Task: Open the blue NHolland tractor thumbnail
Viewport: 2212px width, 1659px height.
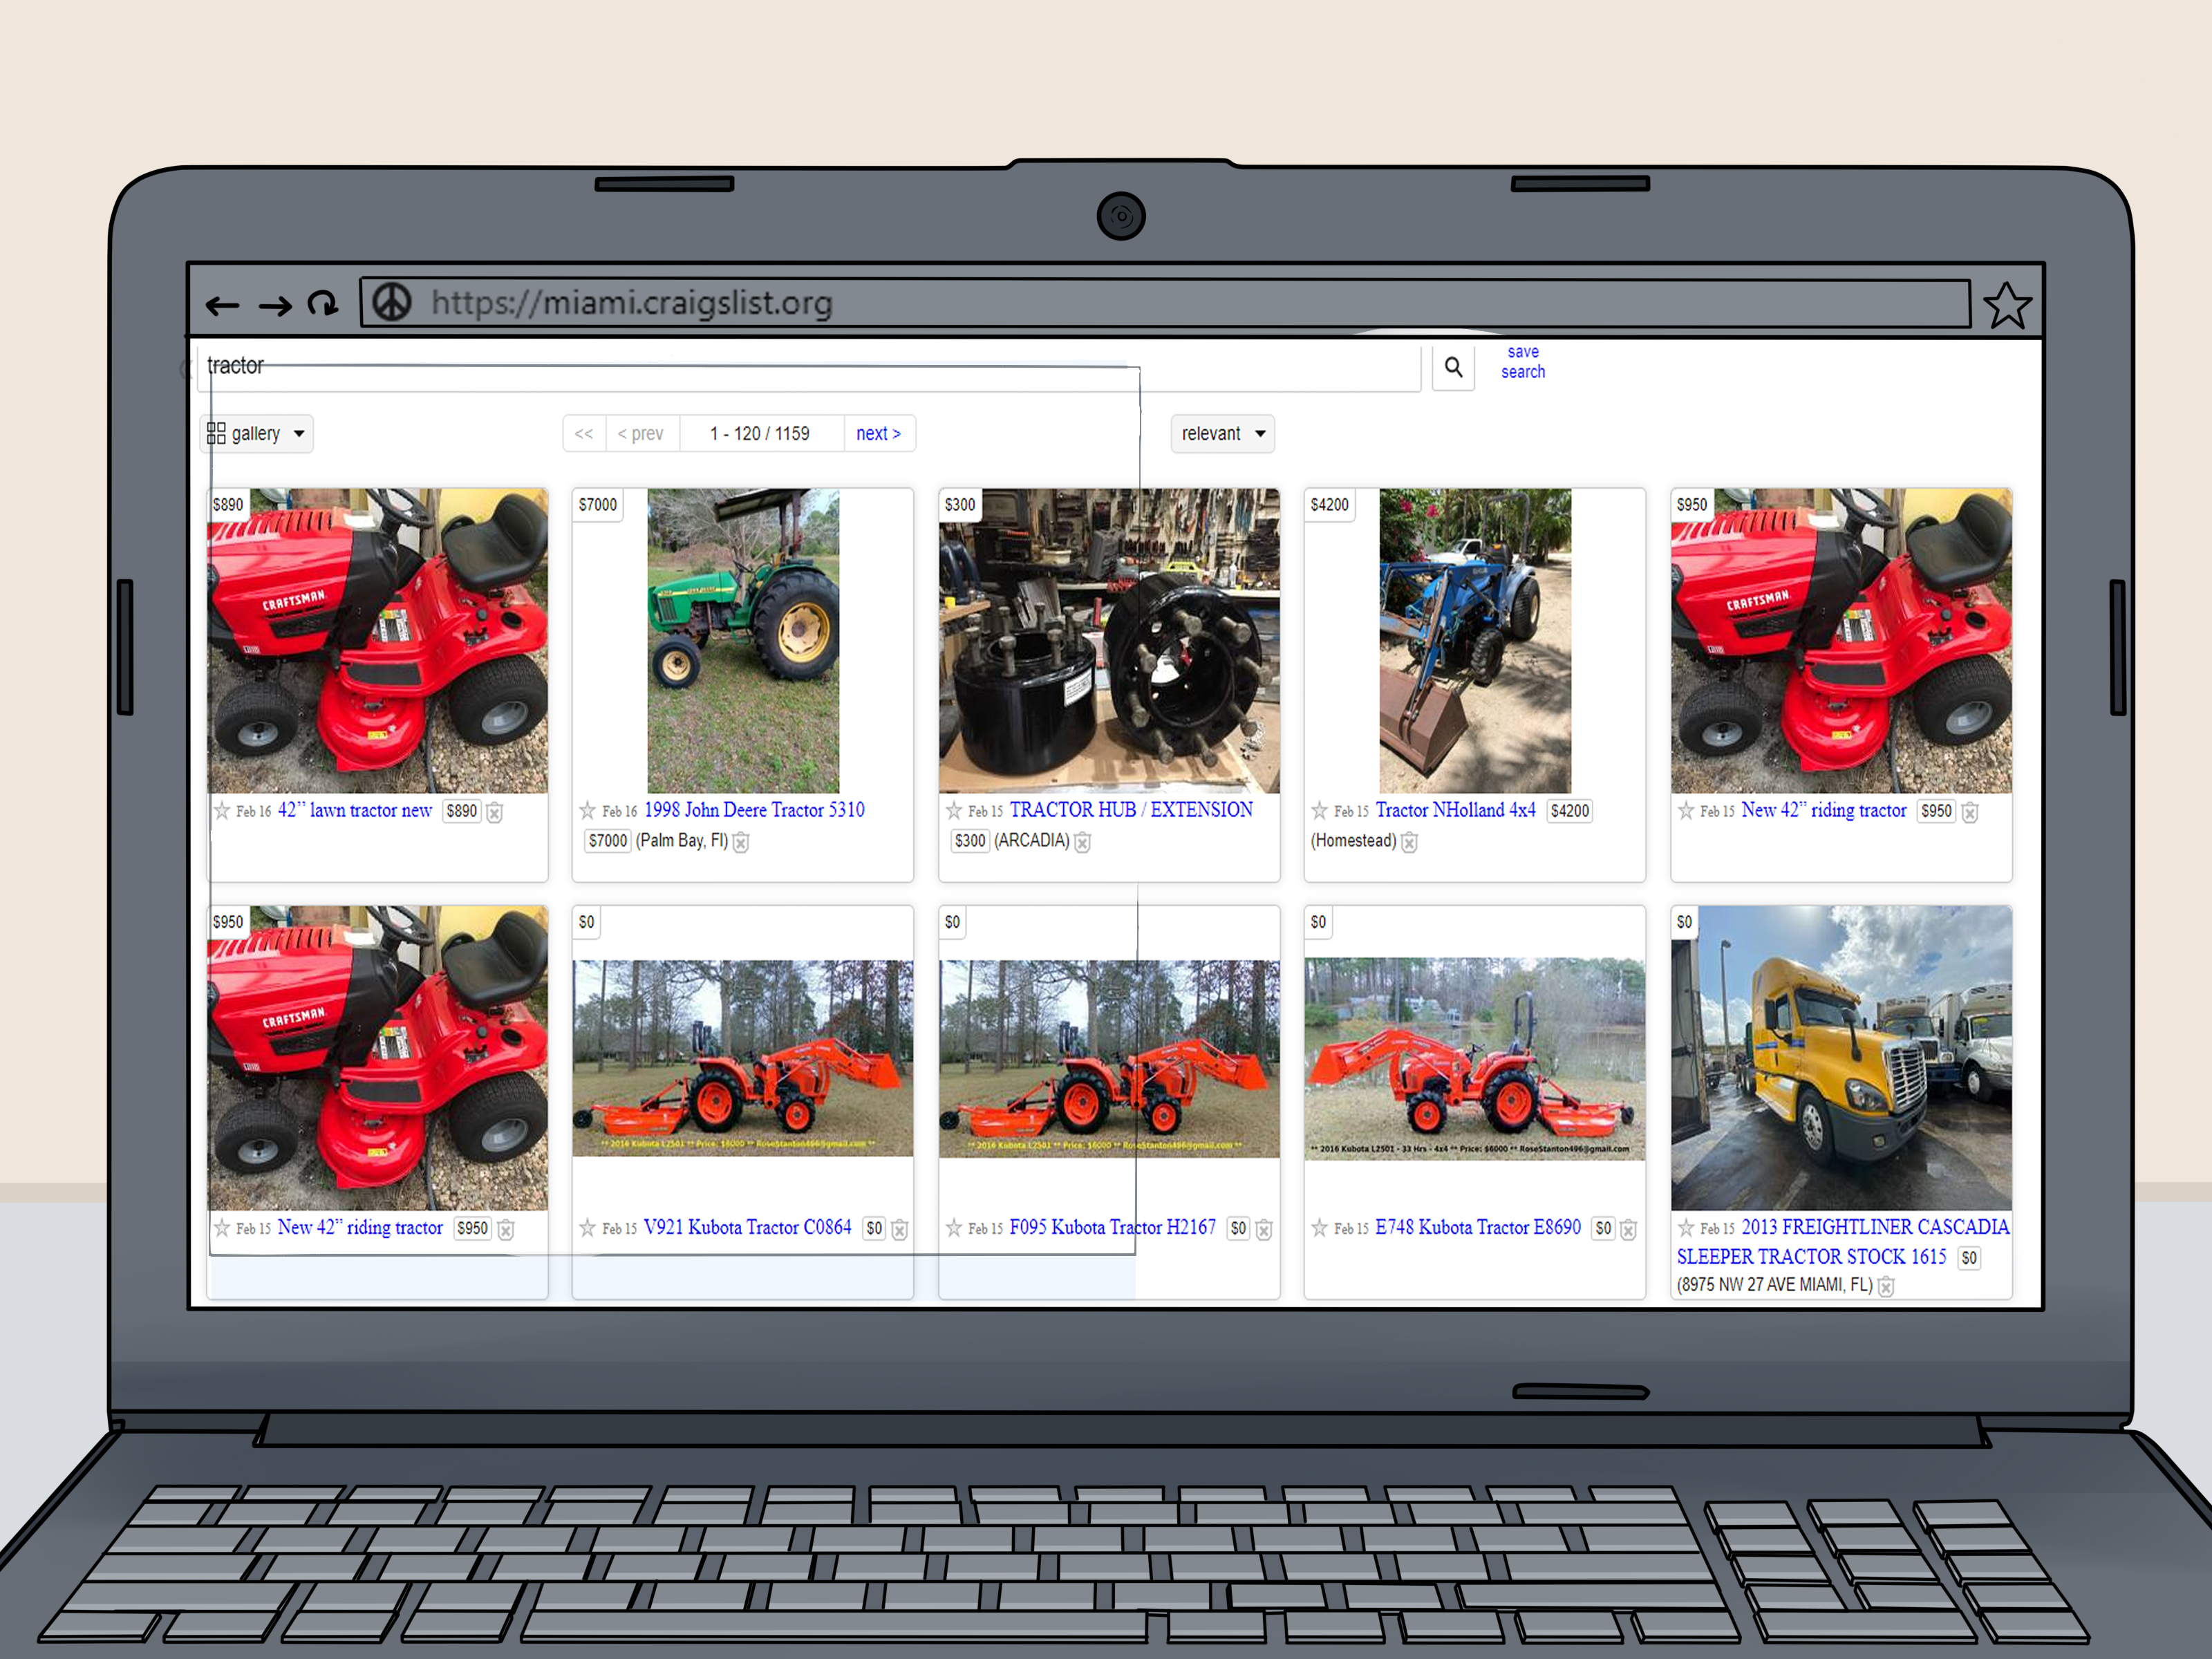Action: (1475, 641)
